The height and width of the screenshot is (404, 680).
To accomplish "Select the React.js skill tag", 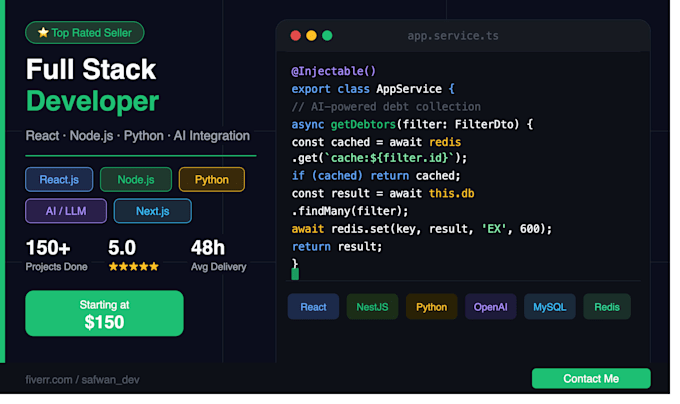I will (x=59, y=179).
